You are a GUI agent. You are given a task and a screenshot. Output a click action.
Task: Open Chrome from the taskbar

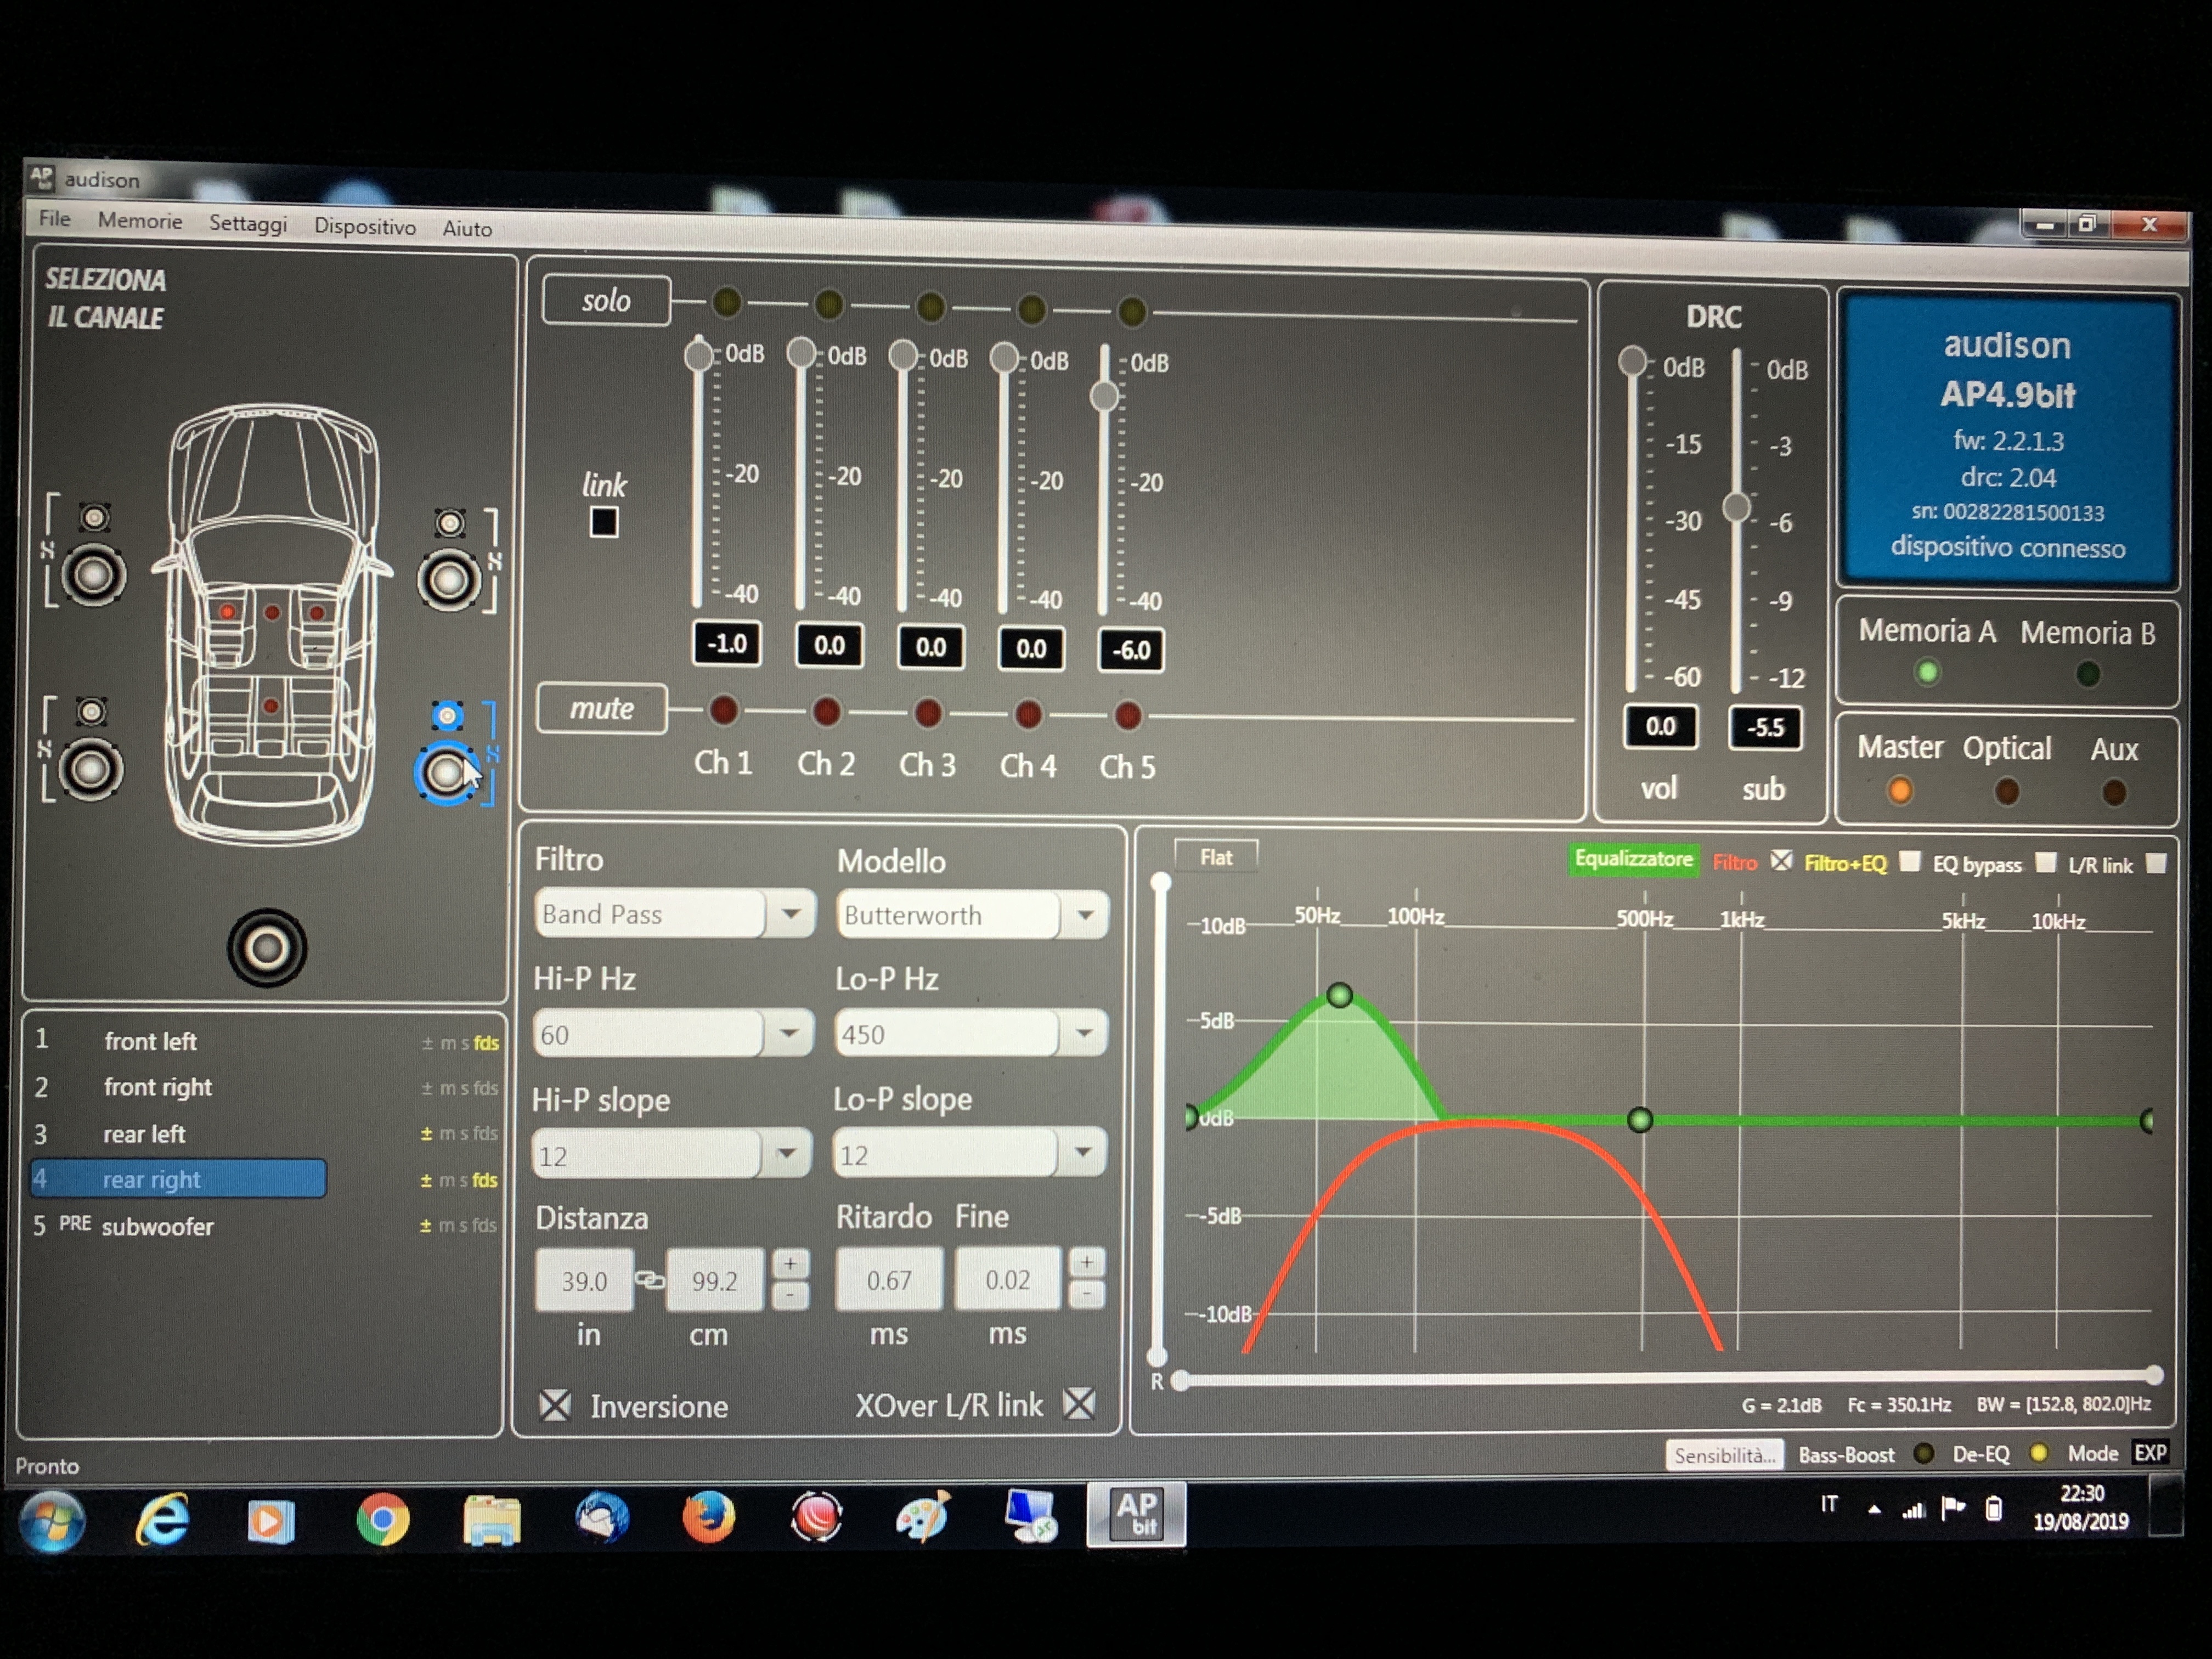pos(382,1519)
